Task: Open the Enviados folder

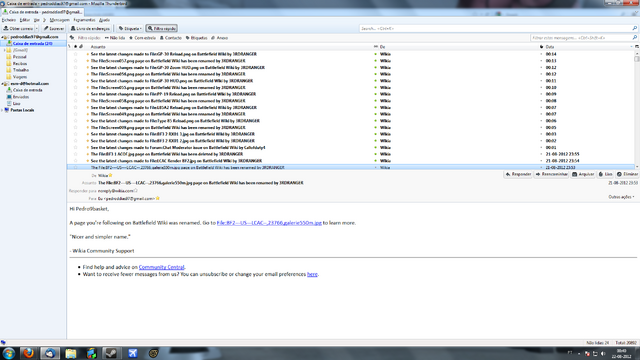Action: coord(20,97)
